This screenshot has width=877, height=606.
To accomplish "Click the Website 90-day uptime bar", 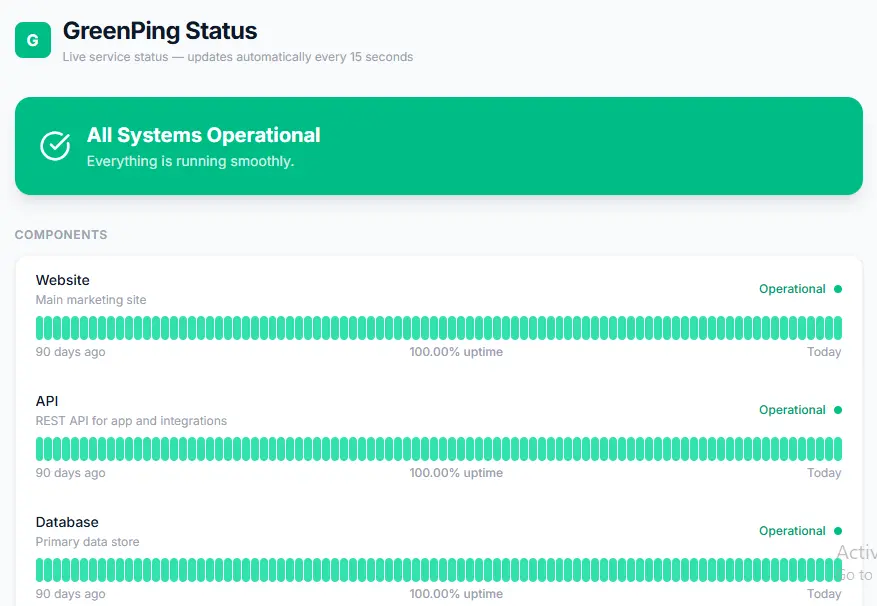I will (438, 328).
